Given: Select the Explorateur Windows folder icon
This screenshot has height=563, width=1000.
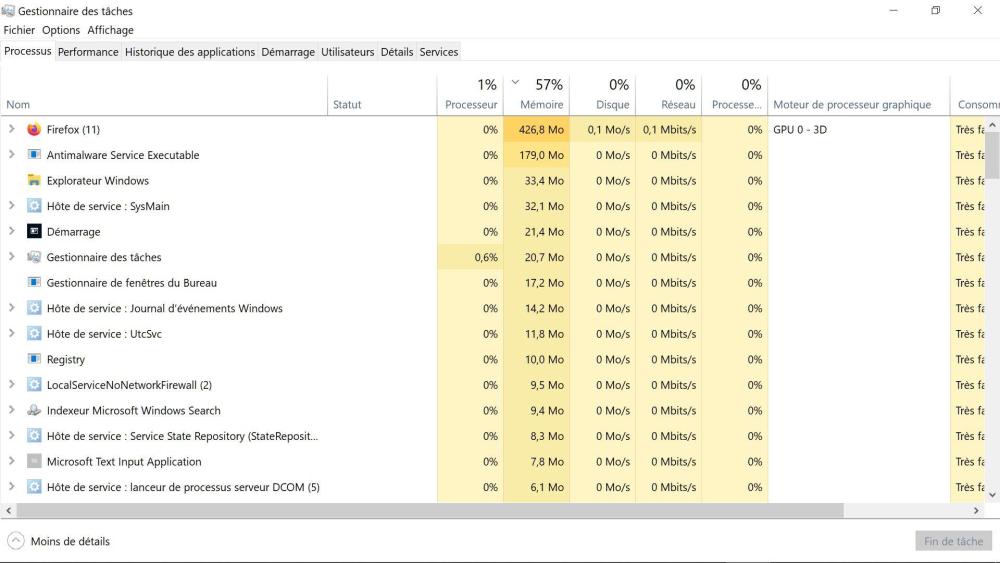Looking at the screenshot, I should click(x=34, y=181).
